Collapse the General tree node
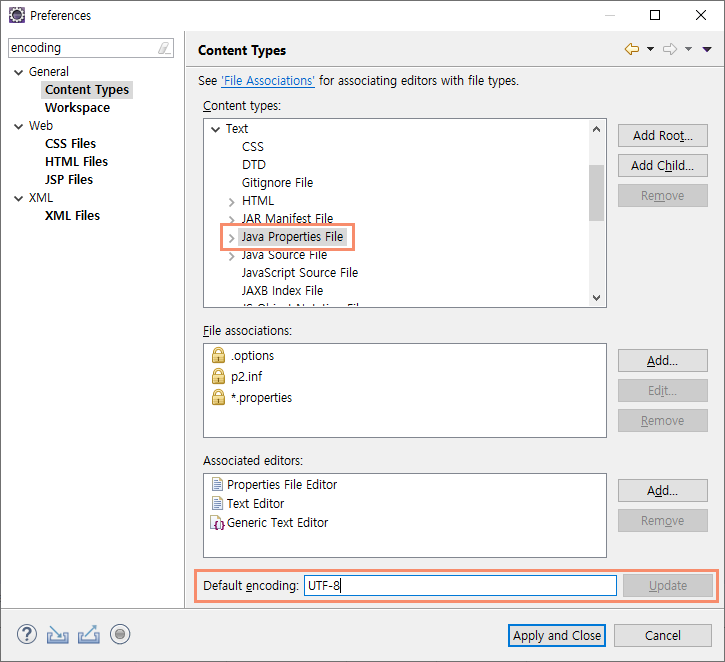Viewport: 725px width, 662px height. [18, 72]
